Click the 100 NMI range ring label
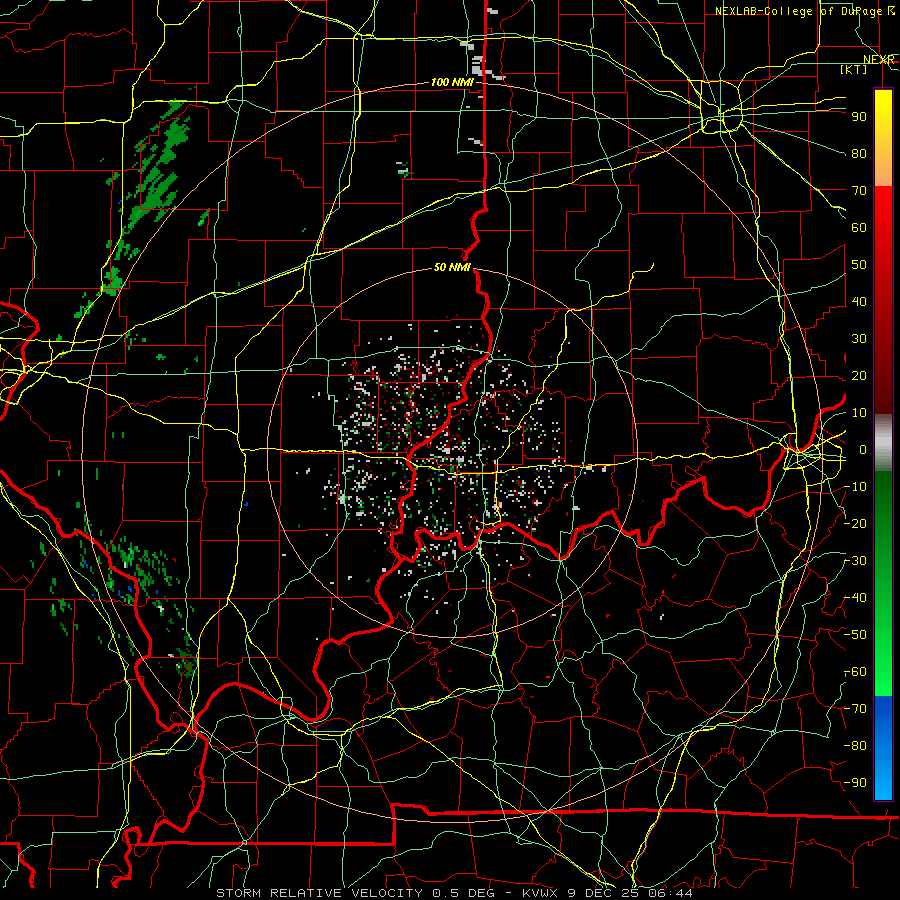The width and height of the screenshot is (900, 900). pos(452,83)
